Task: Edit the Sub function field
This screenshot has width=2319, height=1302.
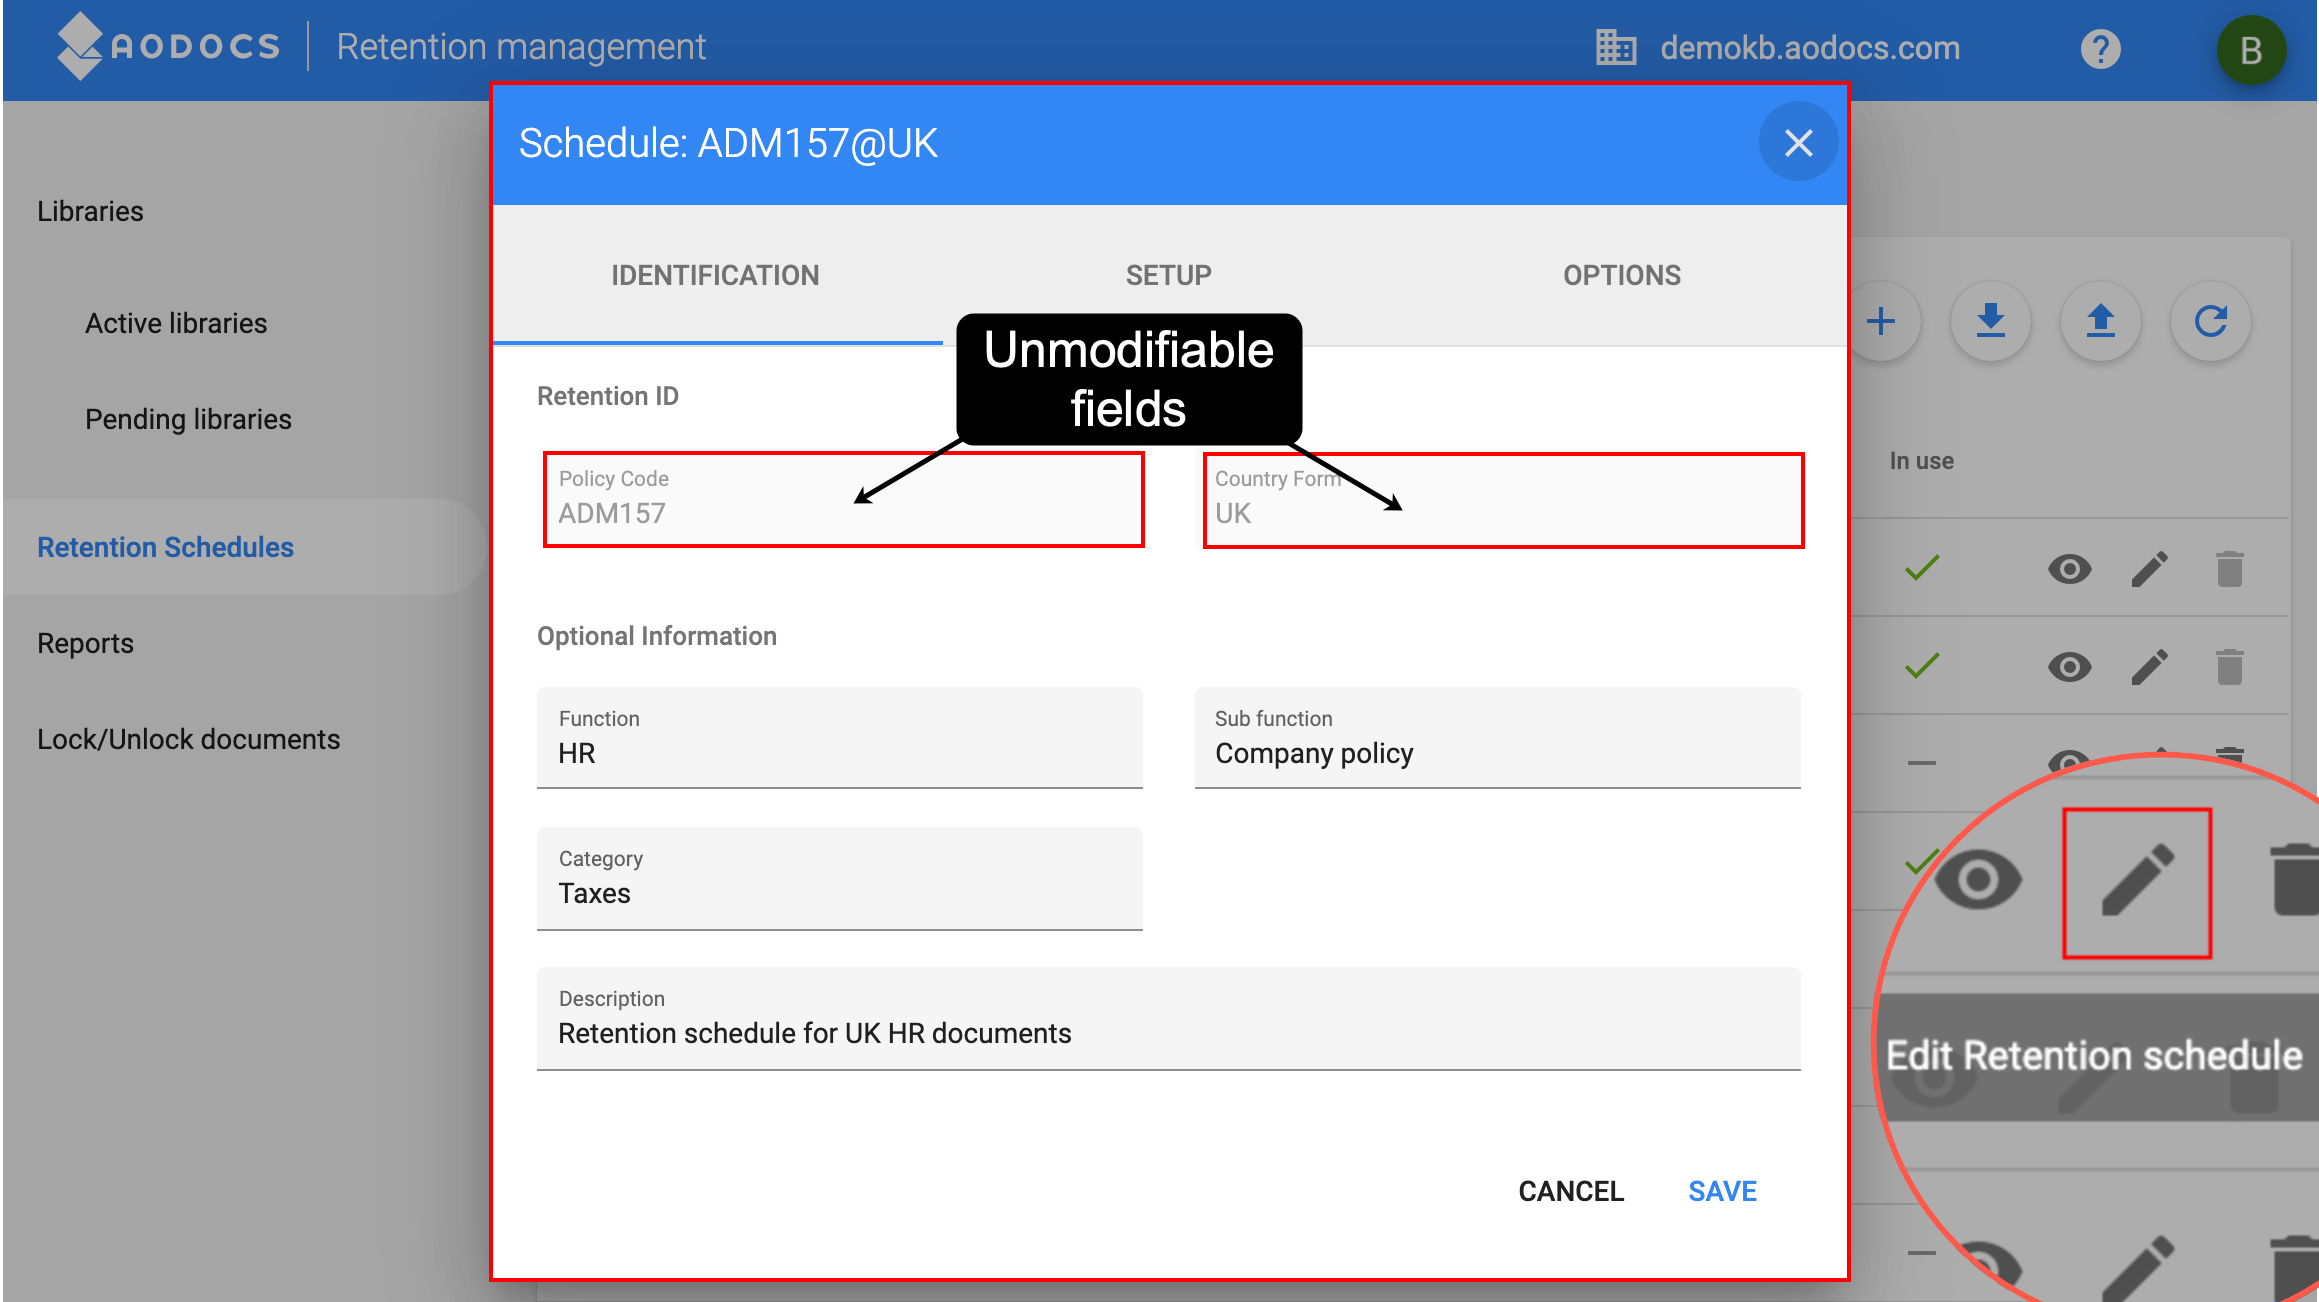Action: [1497, 738]
